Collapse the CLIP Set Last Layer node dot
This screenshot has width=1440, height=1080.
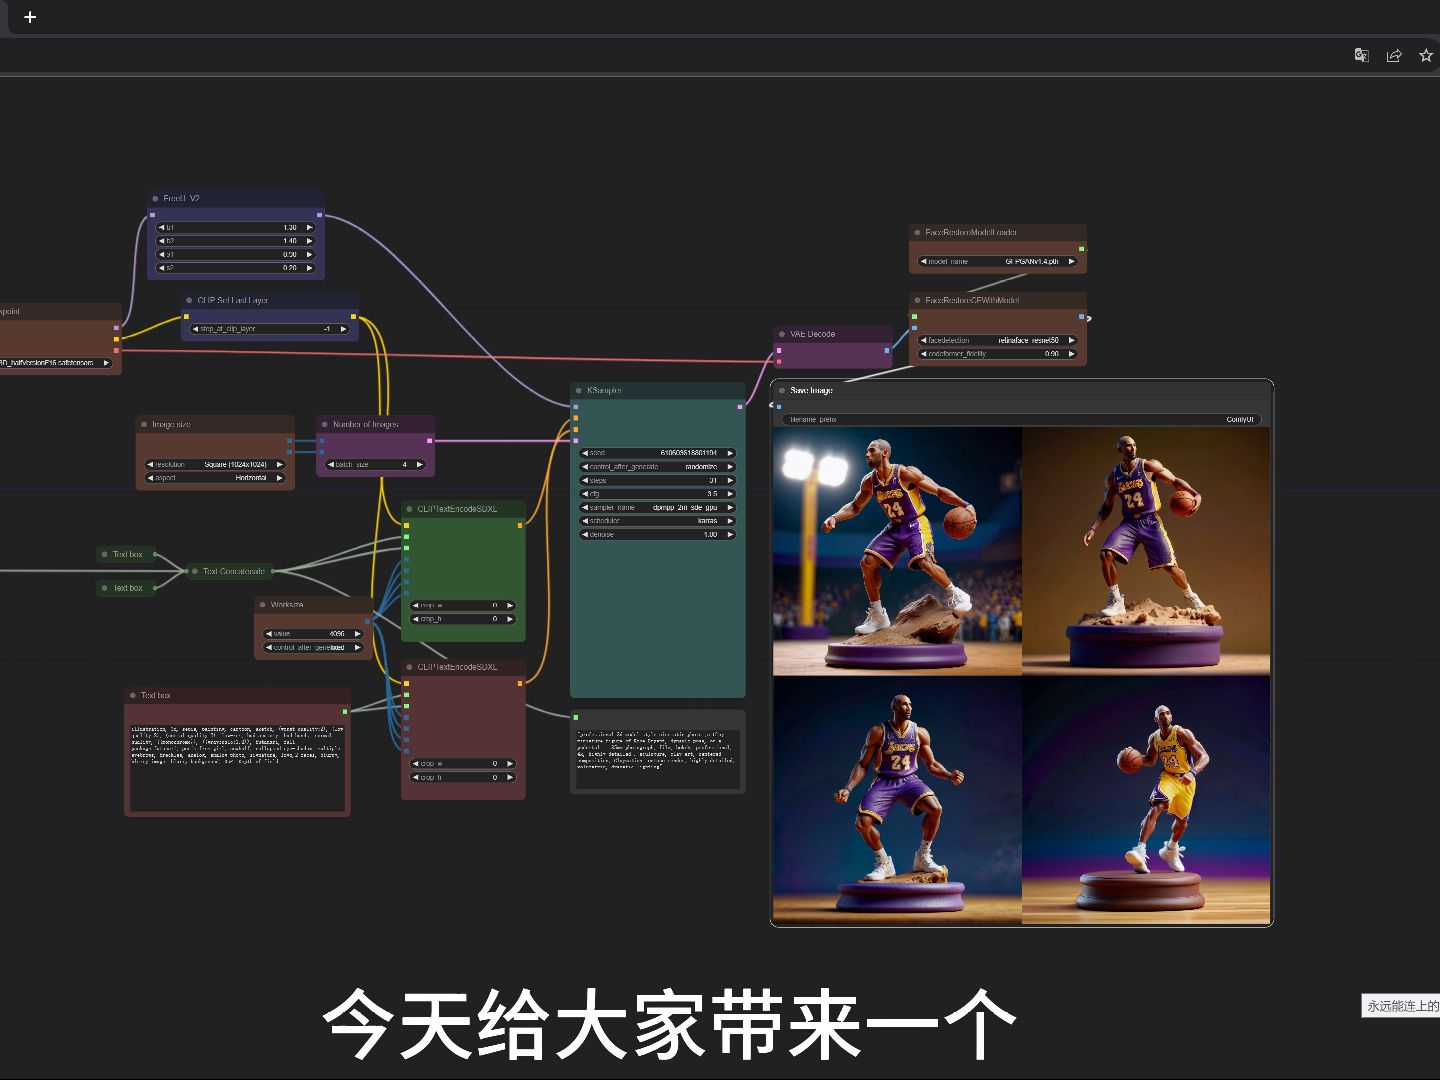click(189, 300)
